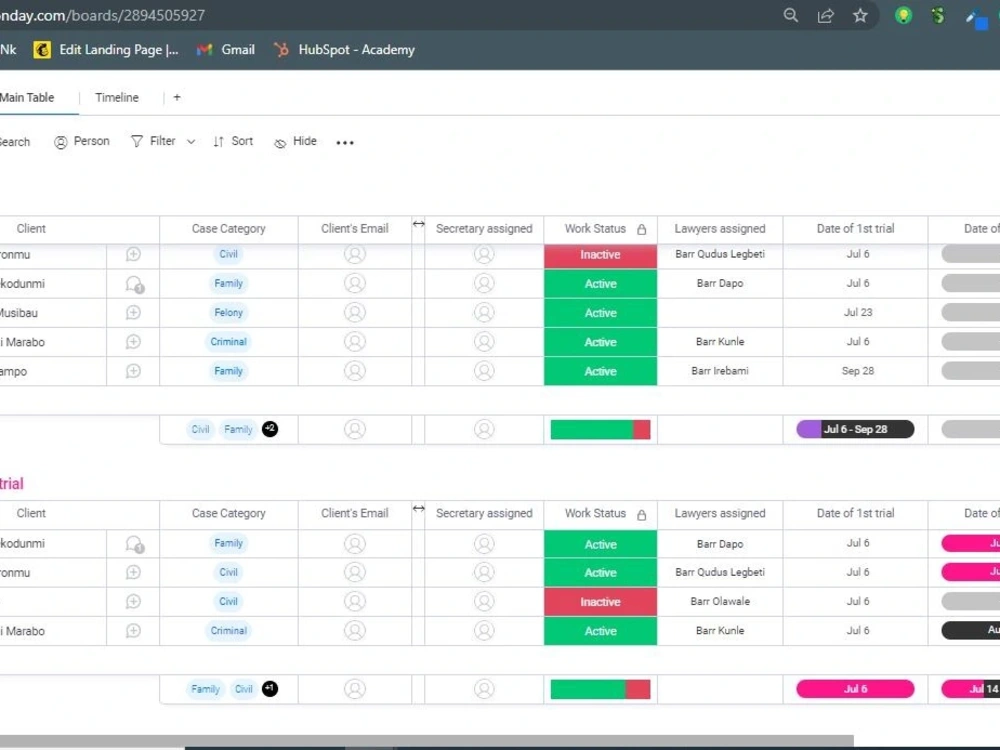Click the lock icon on Work Status column
The width and height of the screenshot is (1000, 750).
tap(644, 228)
